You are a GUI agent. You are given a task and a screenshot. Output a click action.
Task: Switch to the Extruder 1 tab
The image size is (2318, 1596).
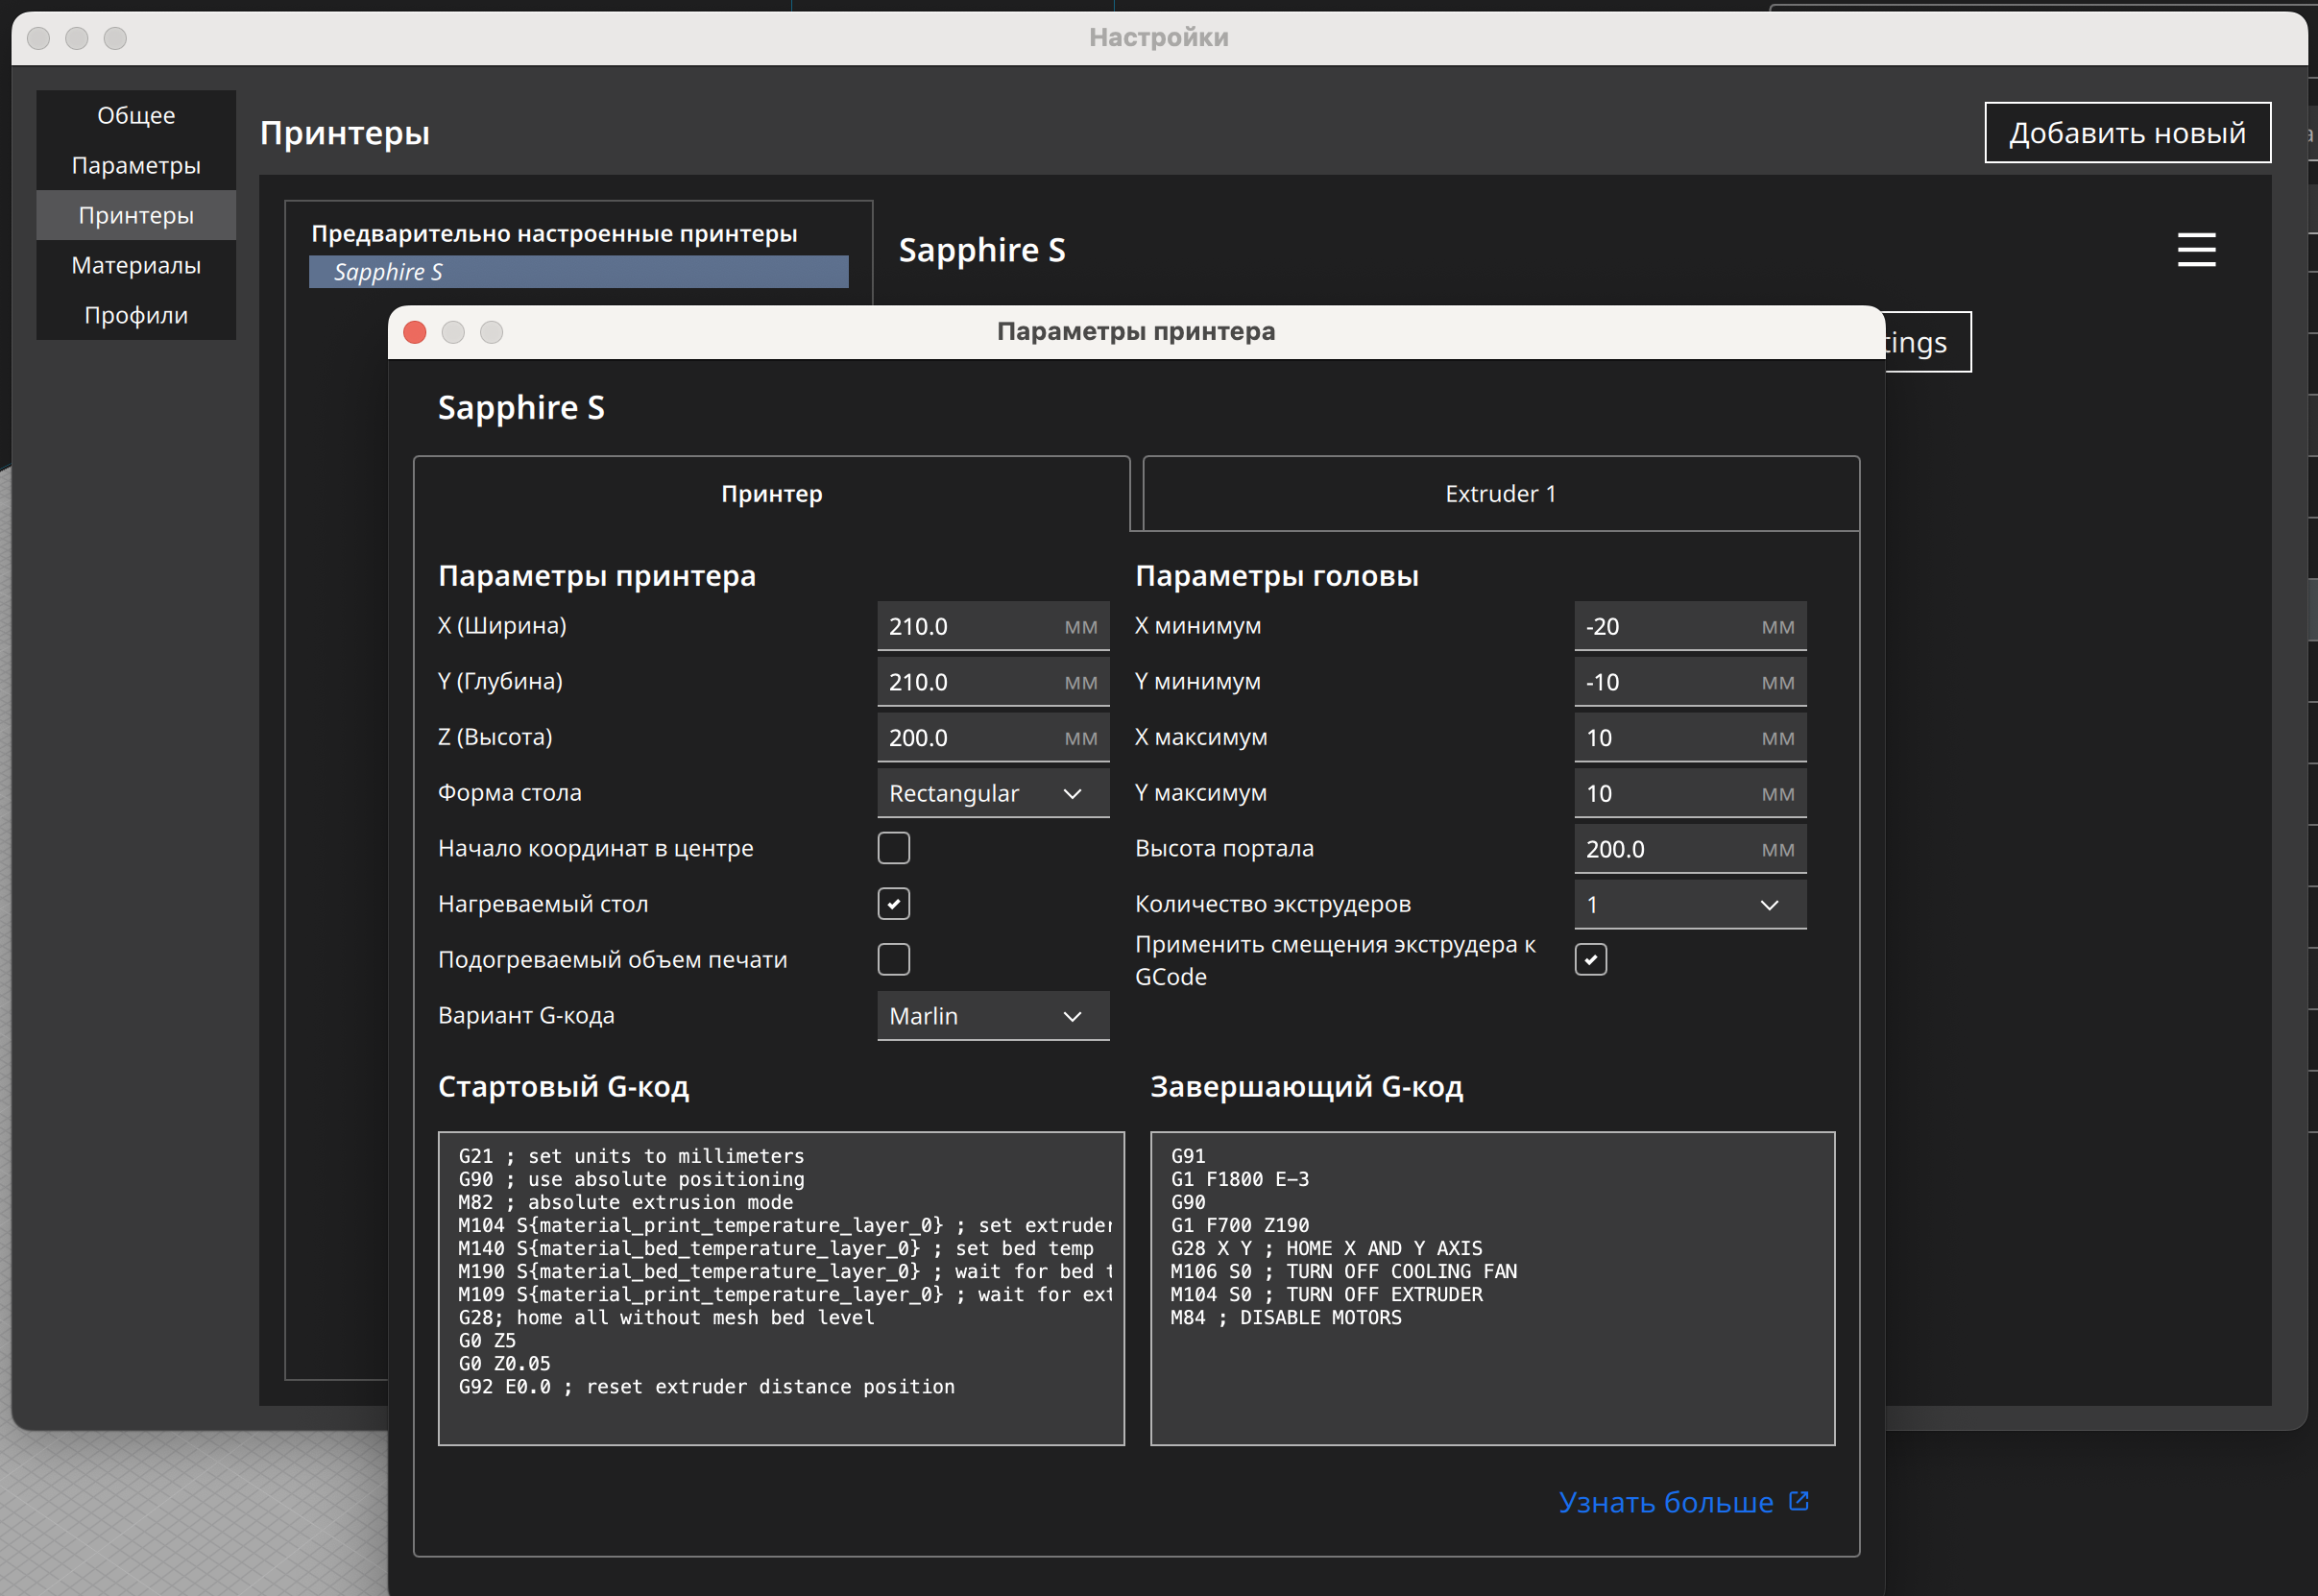[x=1500, y=494]
